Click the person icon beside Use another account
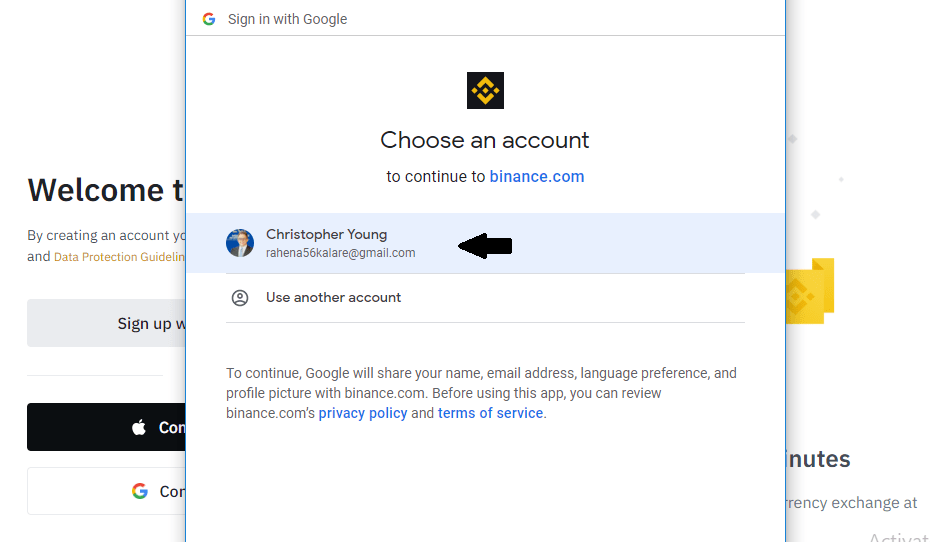The image size is (930, 542). click(x=240, y=298)
